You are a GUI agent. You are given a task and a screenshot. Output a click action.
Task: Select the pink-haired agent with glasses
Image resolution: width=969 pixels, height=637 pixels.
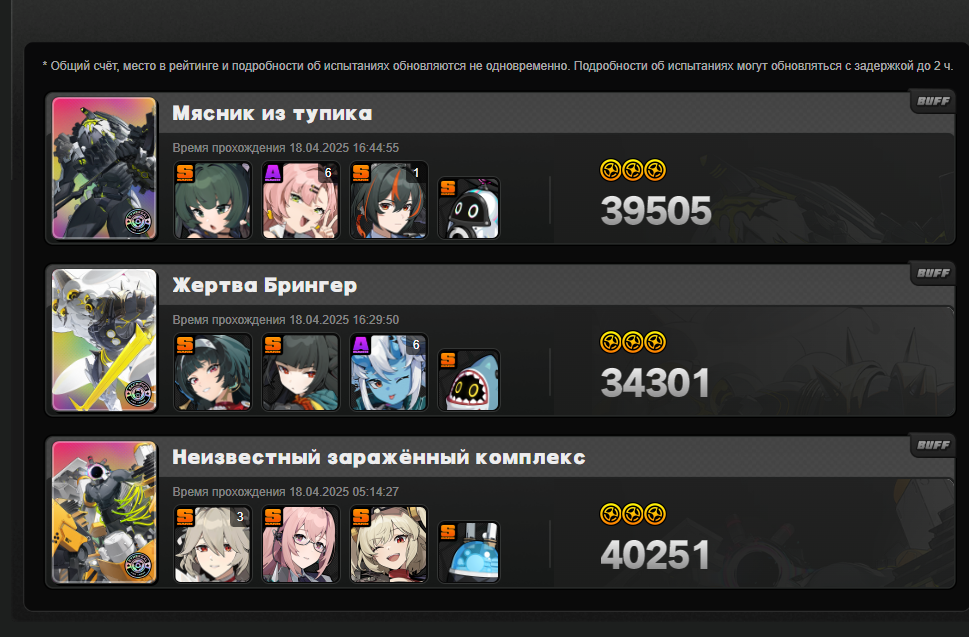point(300,544)
